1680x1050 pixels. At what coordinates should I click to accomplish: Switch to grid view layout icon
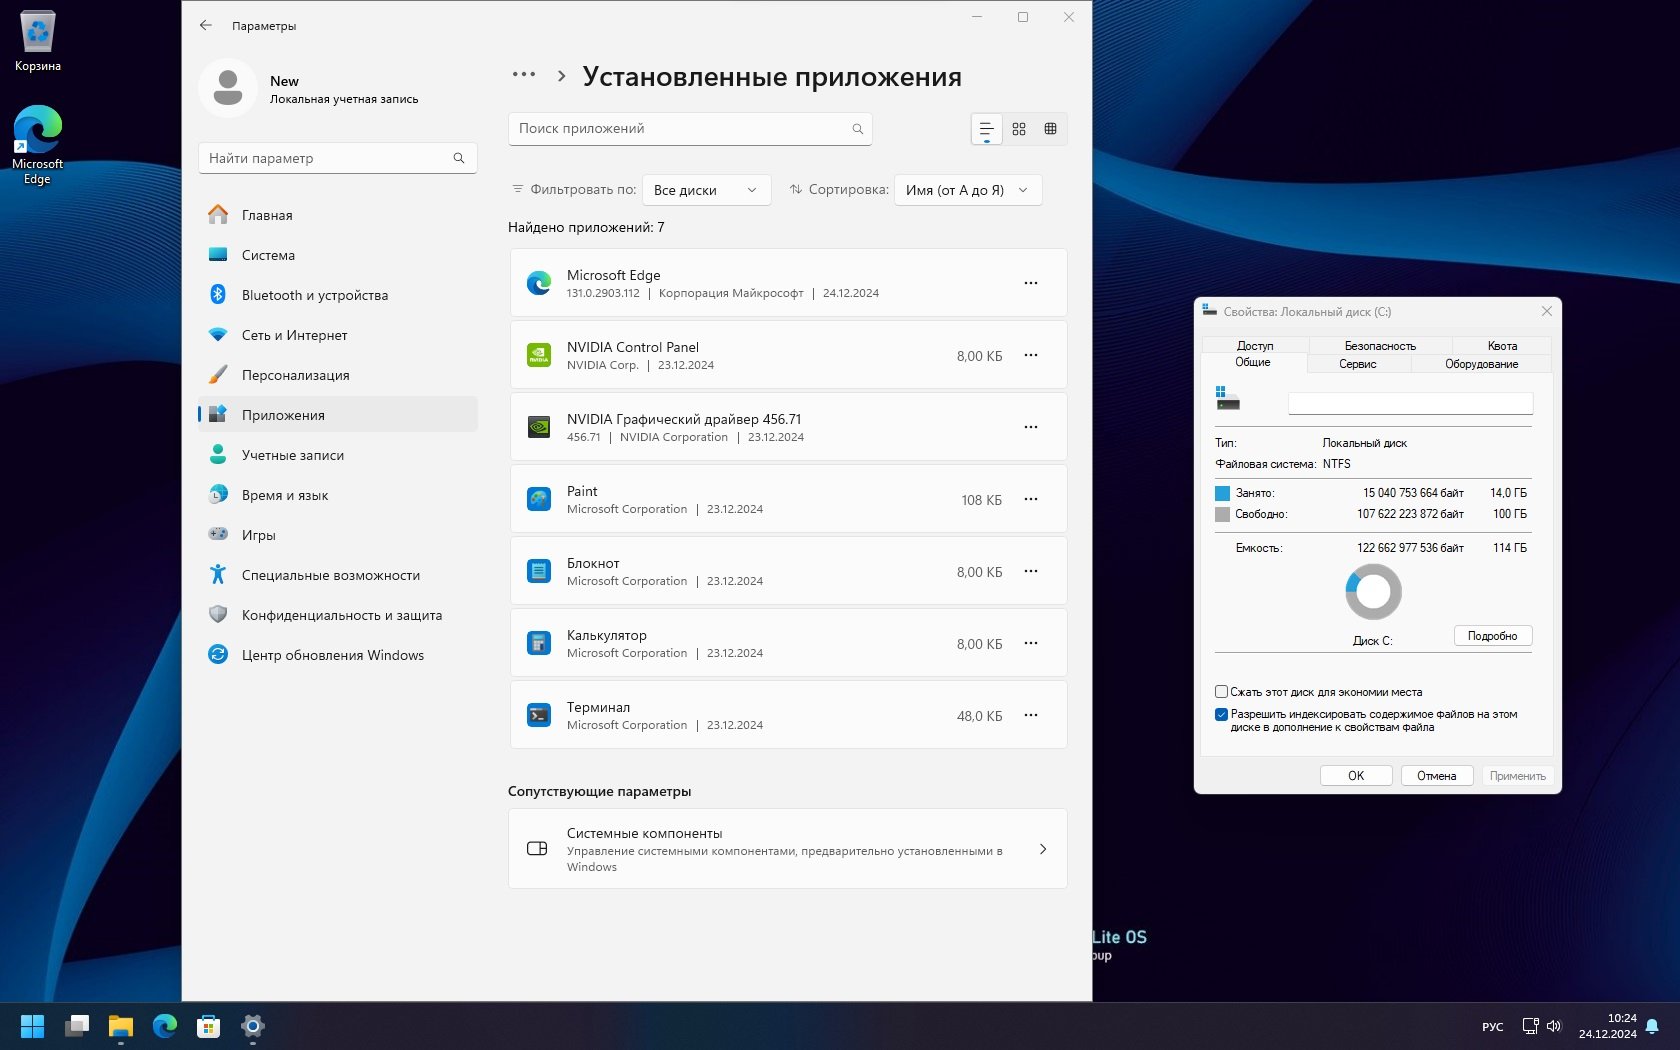click(1018, 129)
